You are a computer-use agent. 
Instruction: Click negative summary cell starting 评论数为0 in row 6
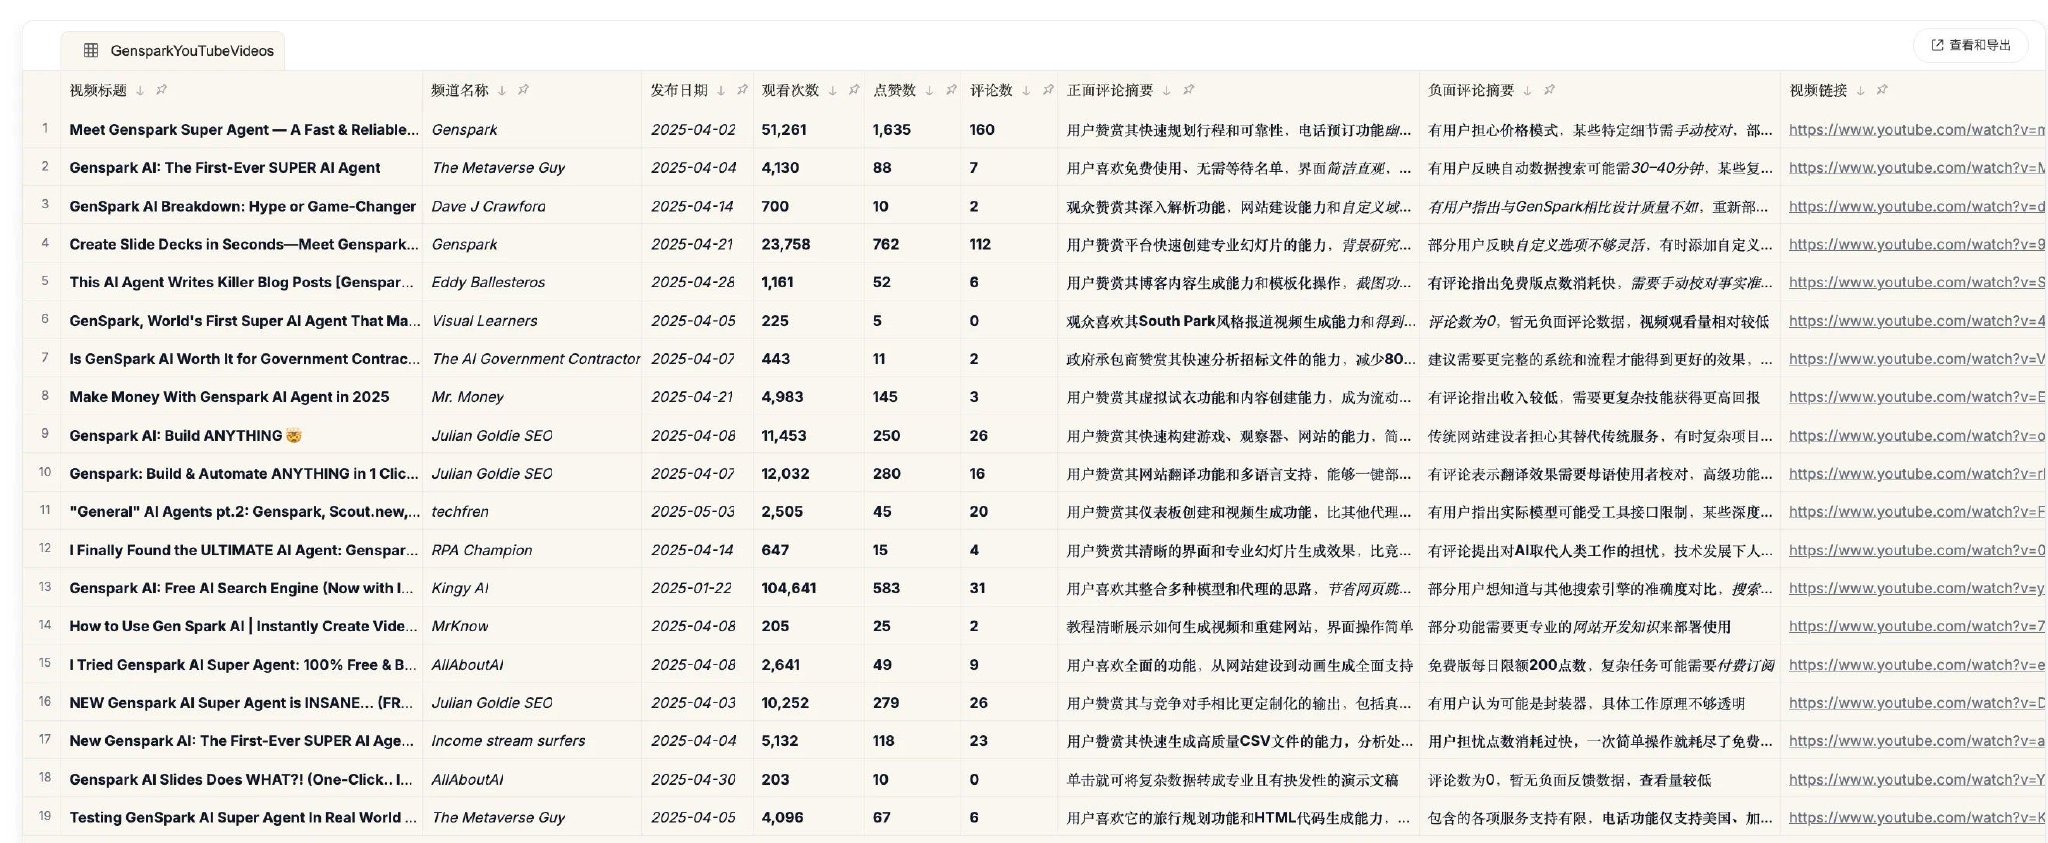(x=1598, y=320)
